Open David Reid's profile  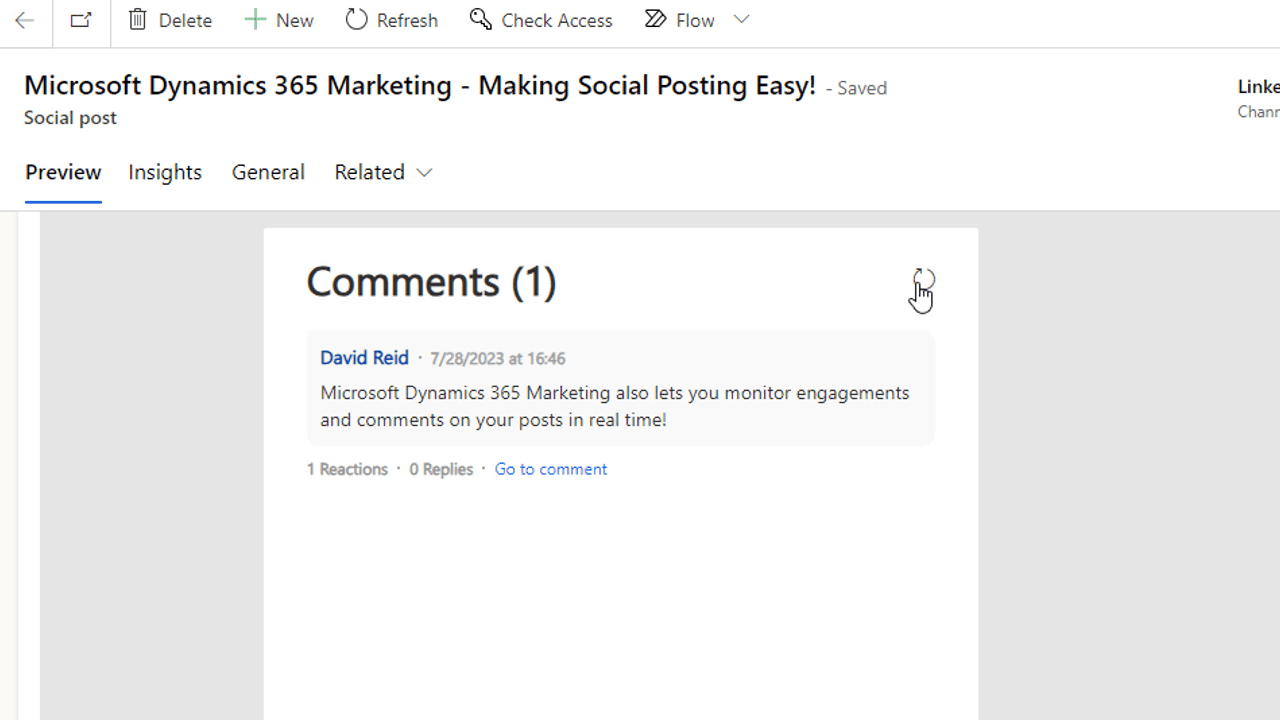click(x=364, y=357)
